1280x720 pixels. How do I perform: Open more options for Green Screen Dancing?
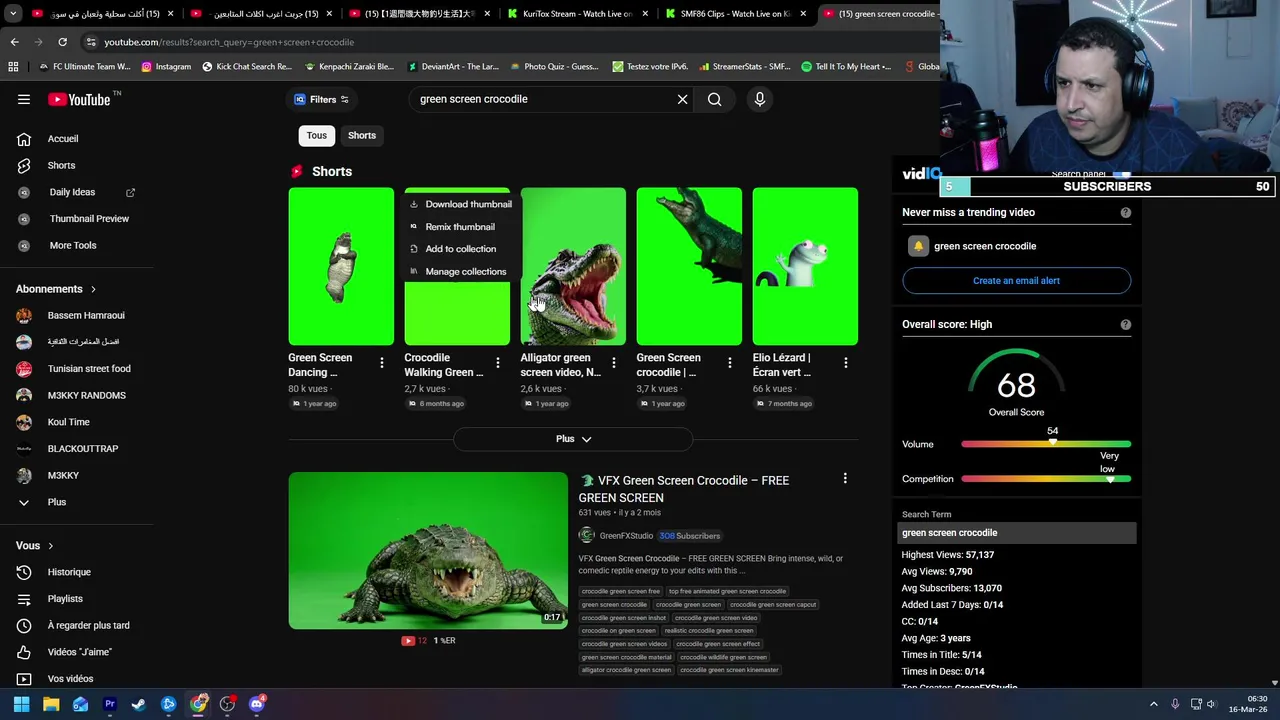(382, 363)
